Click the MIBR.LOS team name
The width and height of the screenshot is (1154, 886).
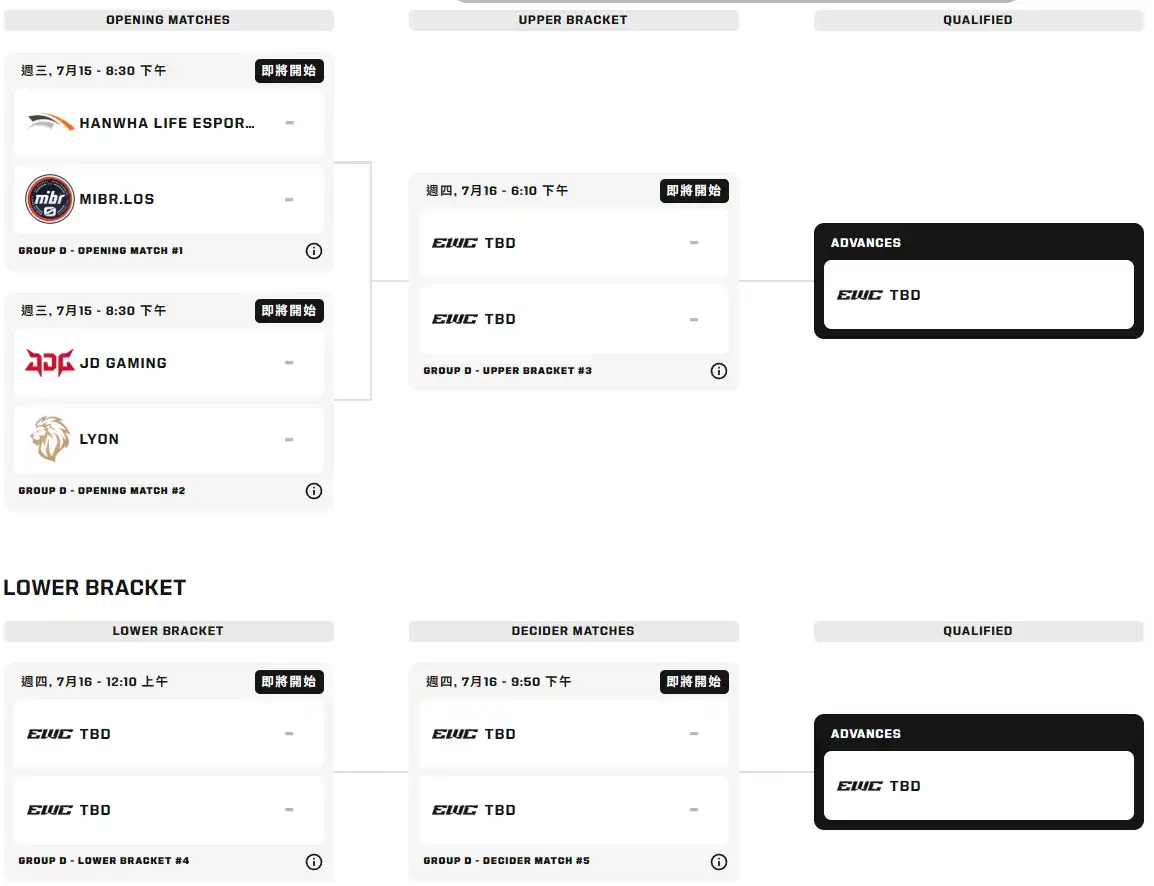click(x=117, y=199)
